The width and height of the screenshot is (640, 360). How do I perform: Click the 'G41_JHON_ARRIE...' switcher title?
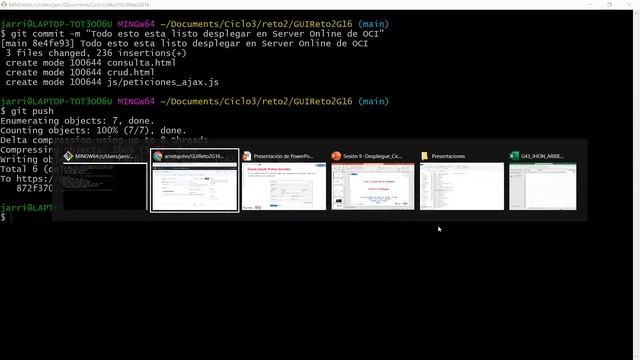(x=542, y=156)
